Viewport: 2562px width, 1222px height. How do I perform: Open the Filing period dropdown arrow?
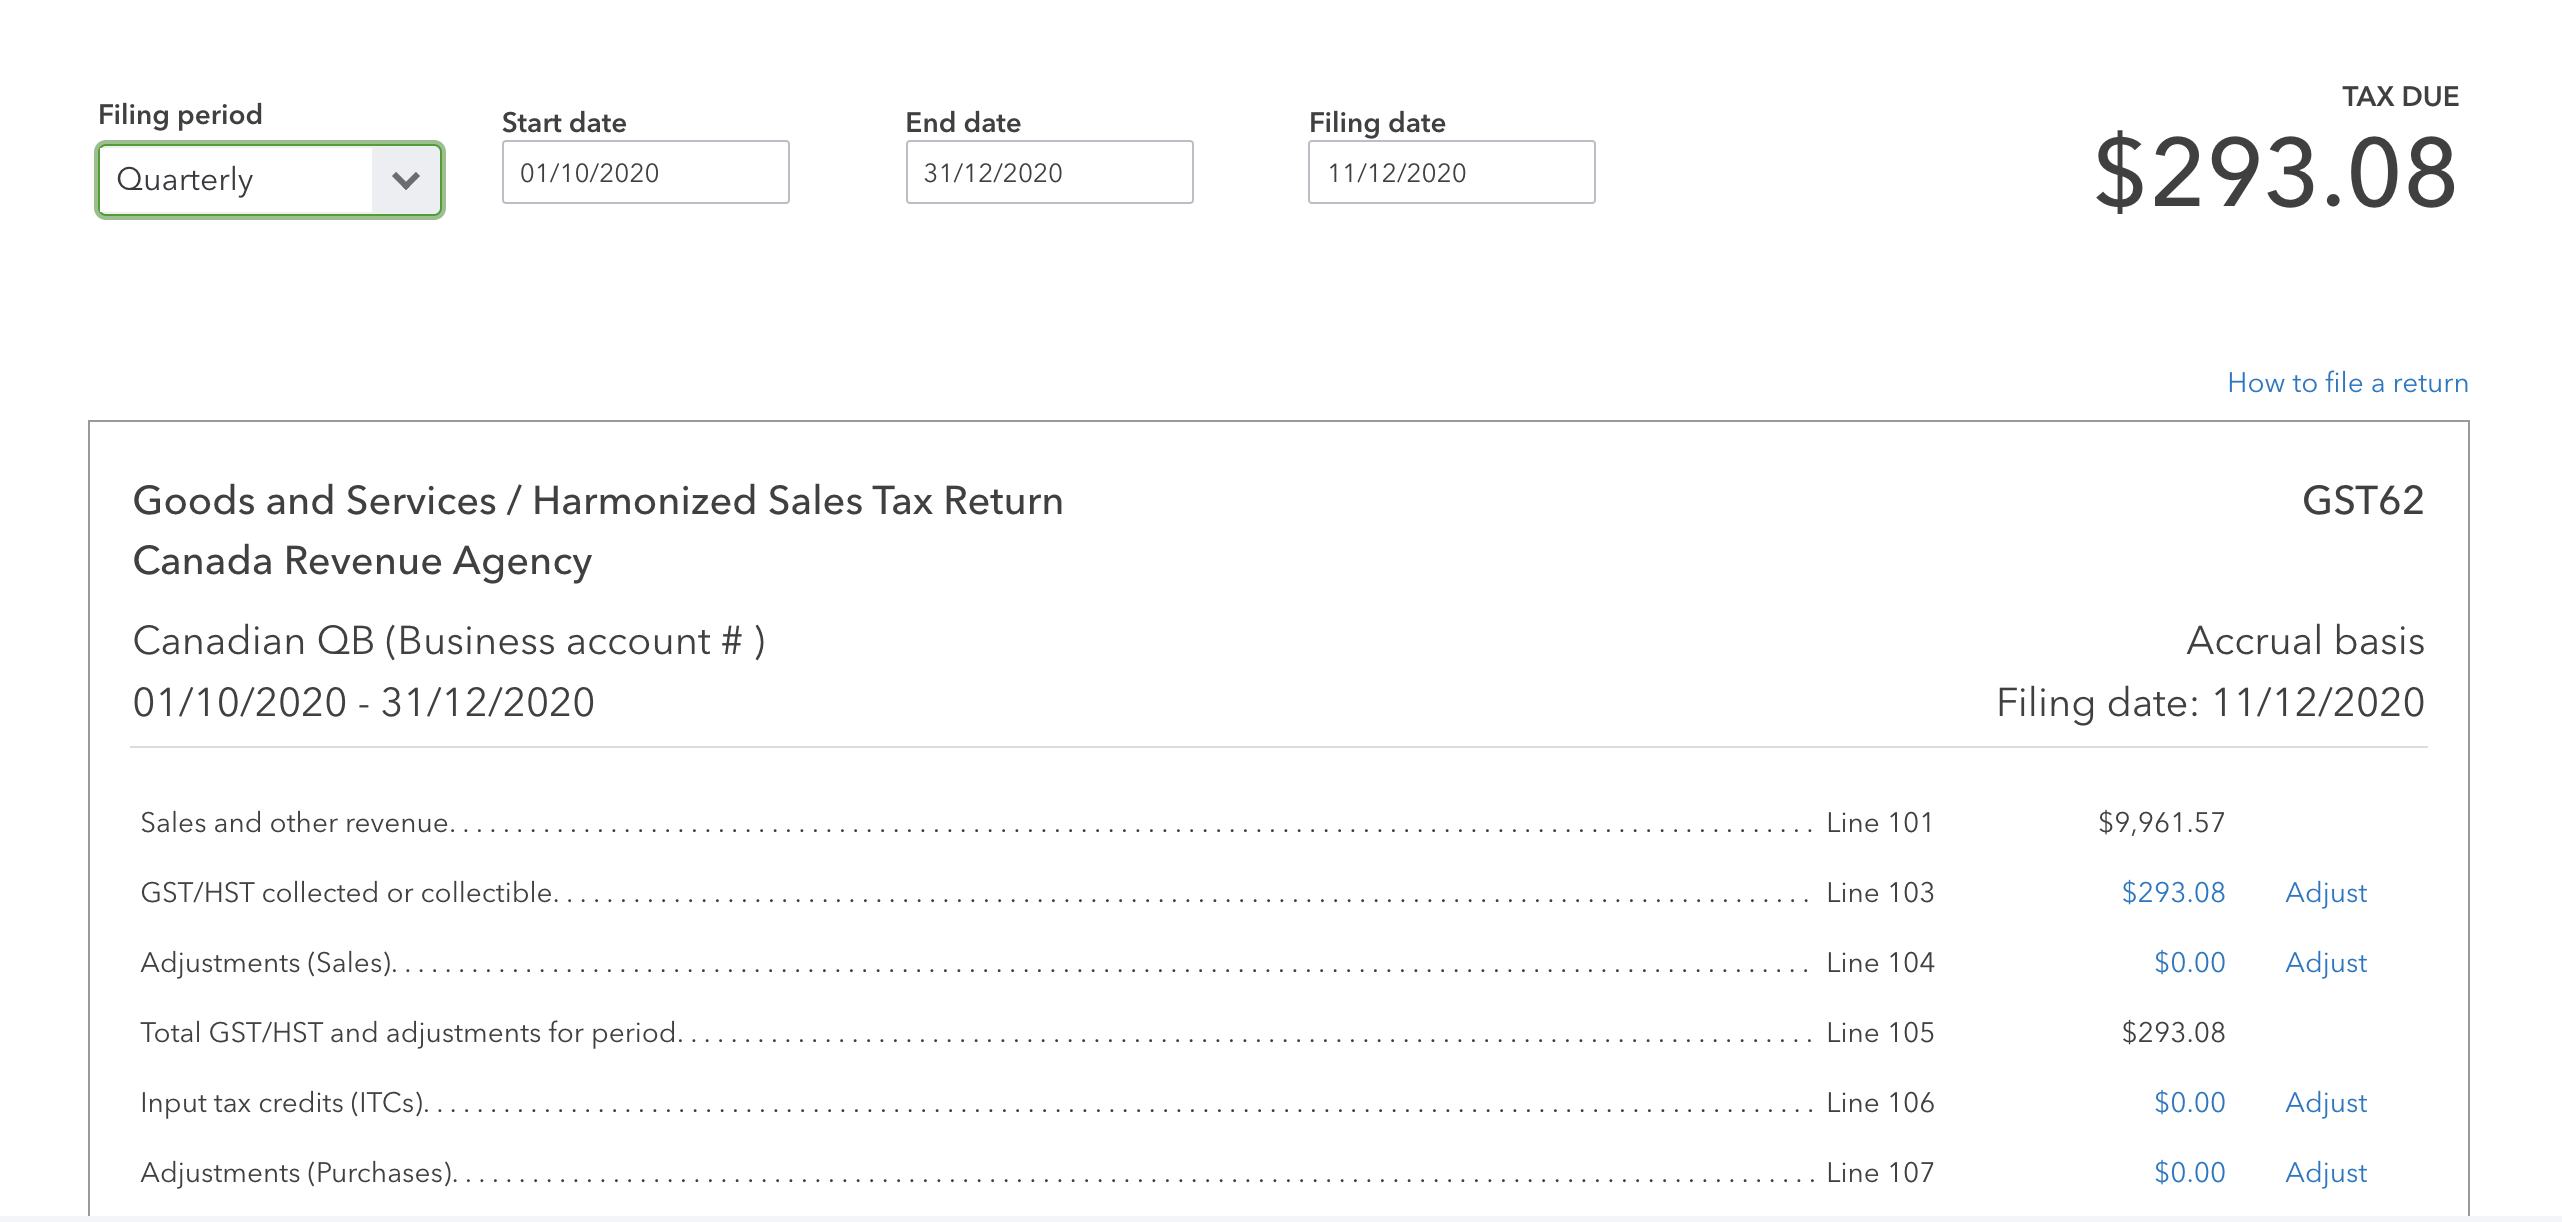click(x=406, y=180)
